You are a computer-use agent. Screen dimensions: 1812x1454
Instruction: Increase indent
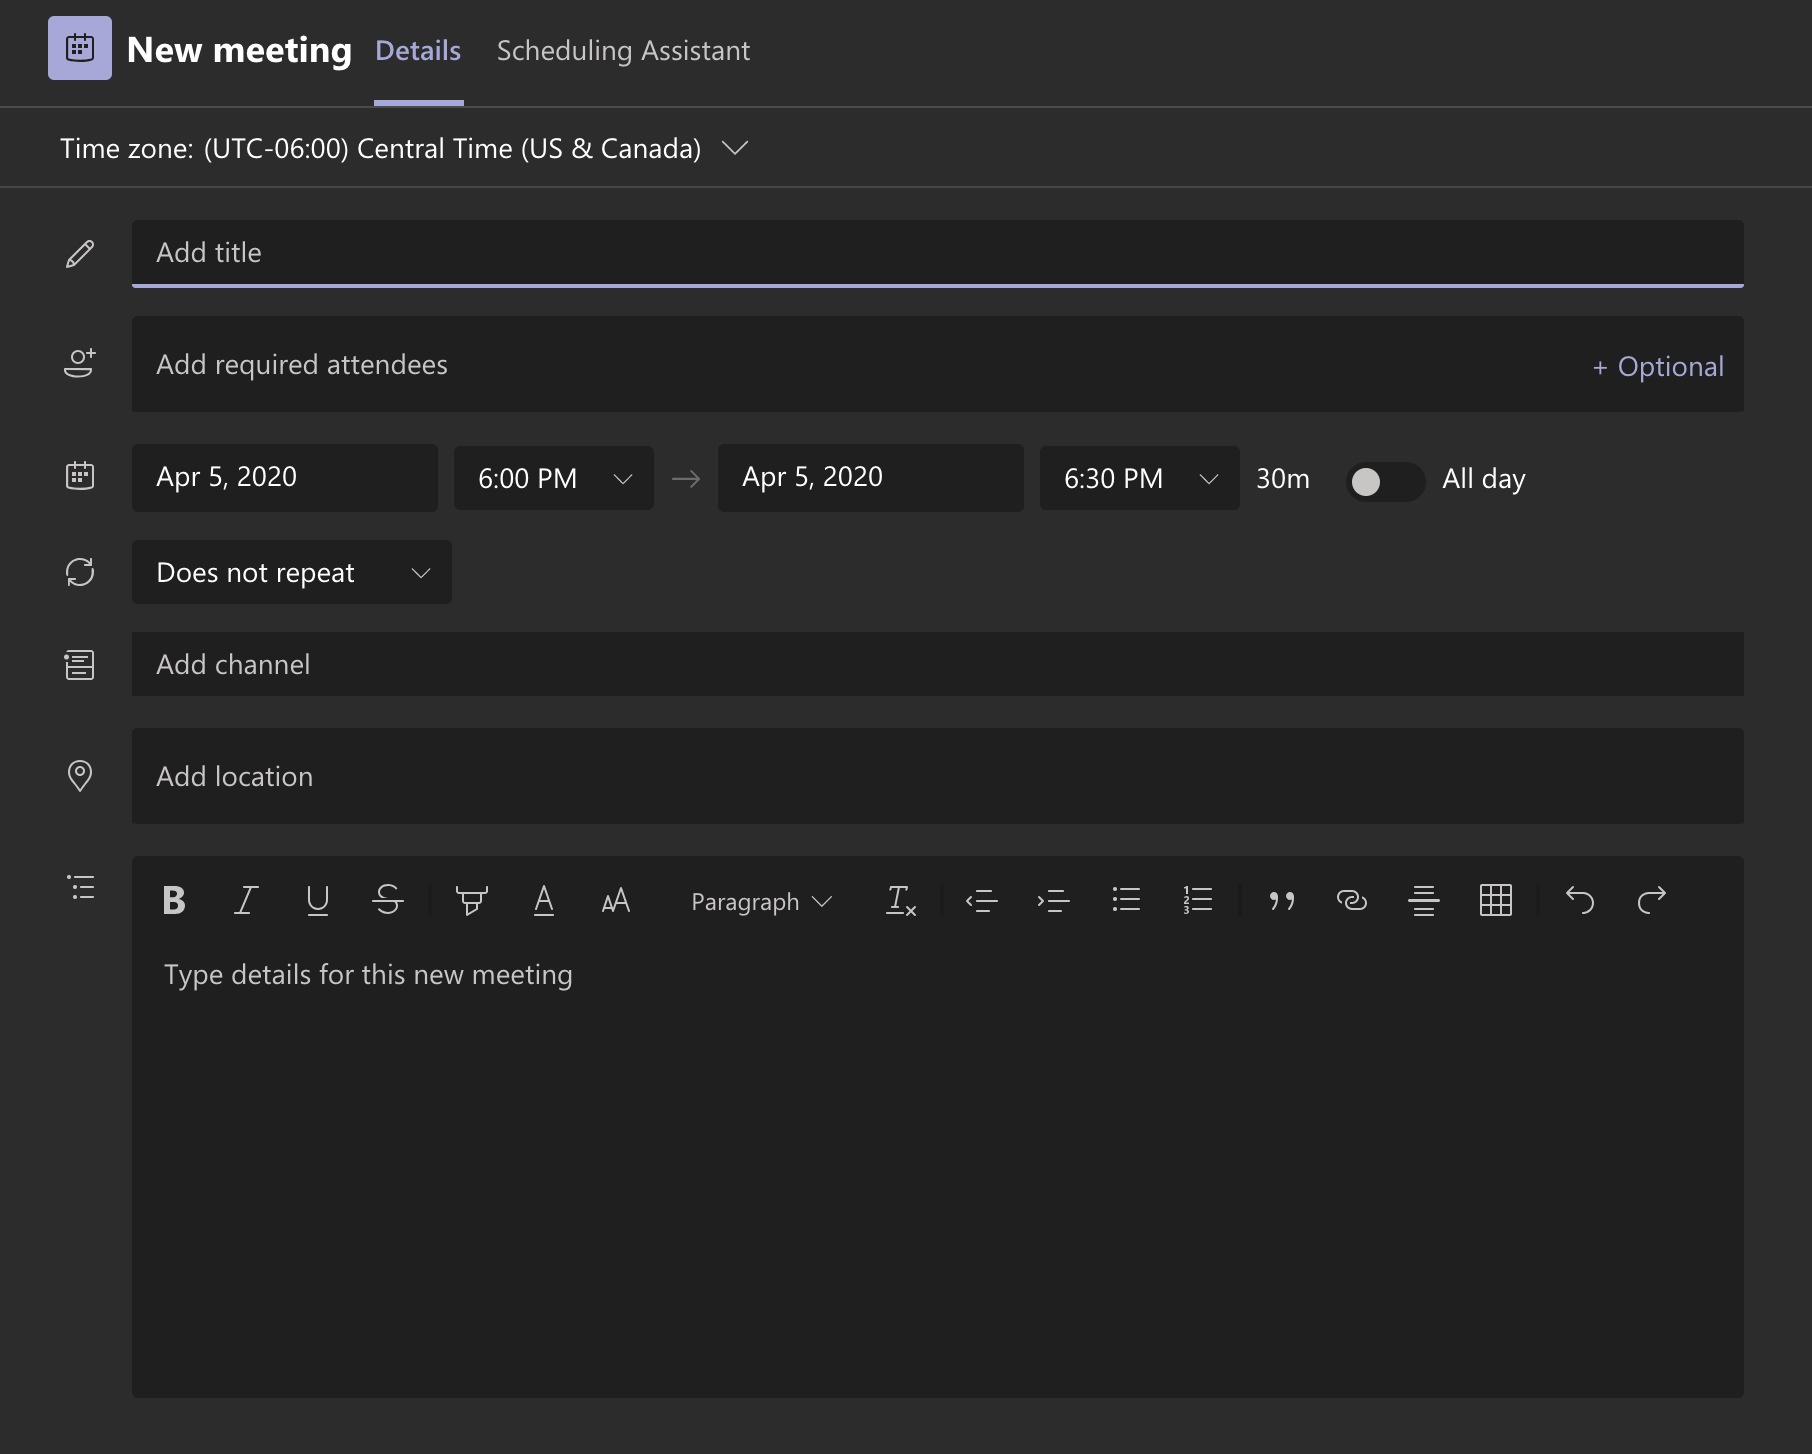click(1054, 901)
